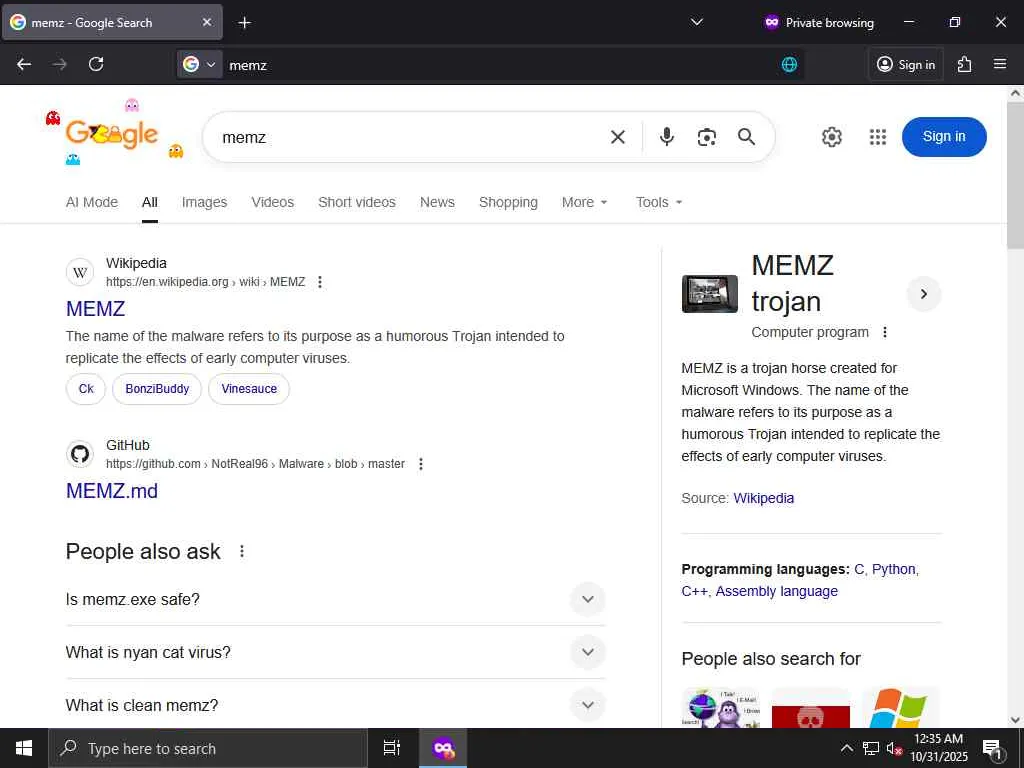Open the BonziBuddy thumbnail under People also search for
Viewport: 1024px width, 768px height.
click(x=721, y=708)
